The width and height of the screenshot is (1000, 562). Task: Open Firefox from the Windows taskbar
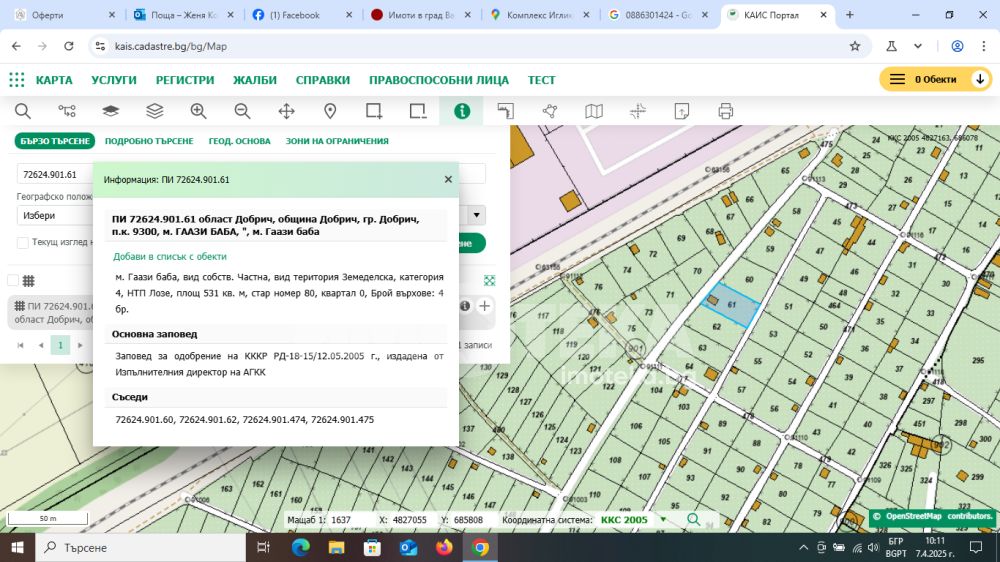coord(444,547)
